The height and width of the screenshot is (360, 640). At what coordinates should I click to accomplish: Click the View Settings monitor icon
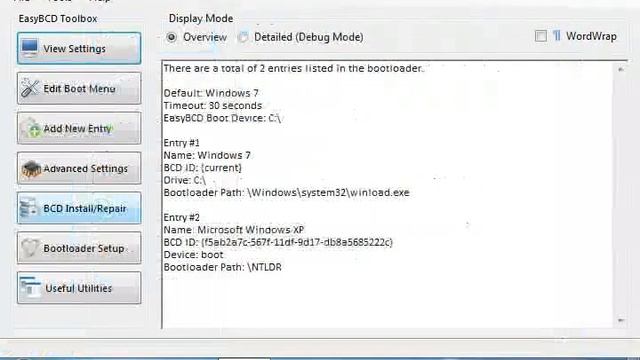click(30, 48)
